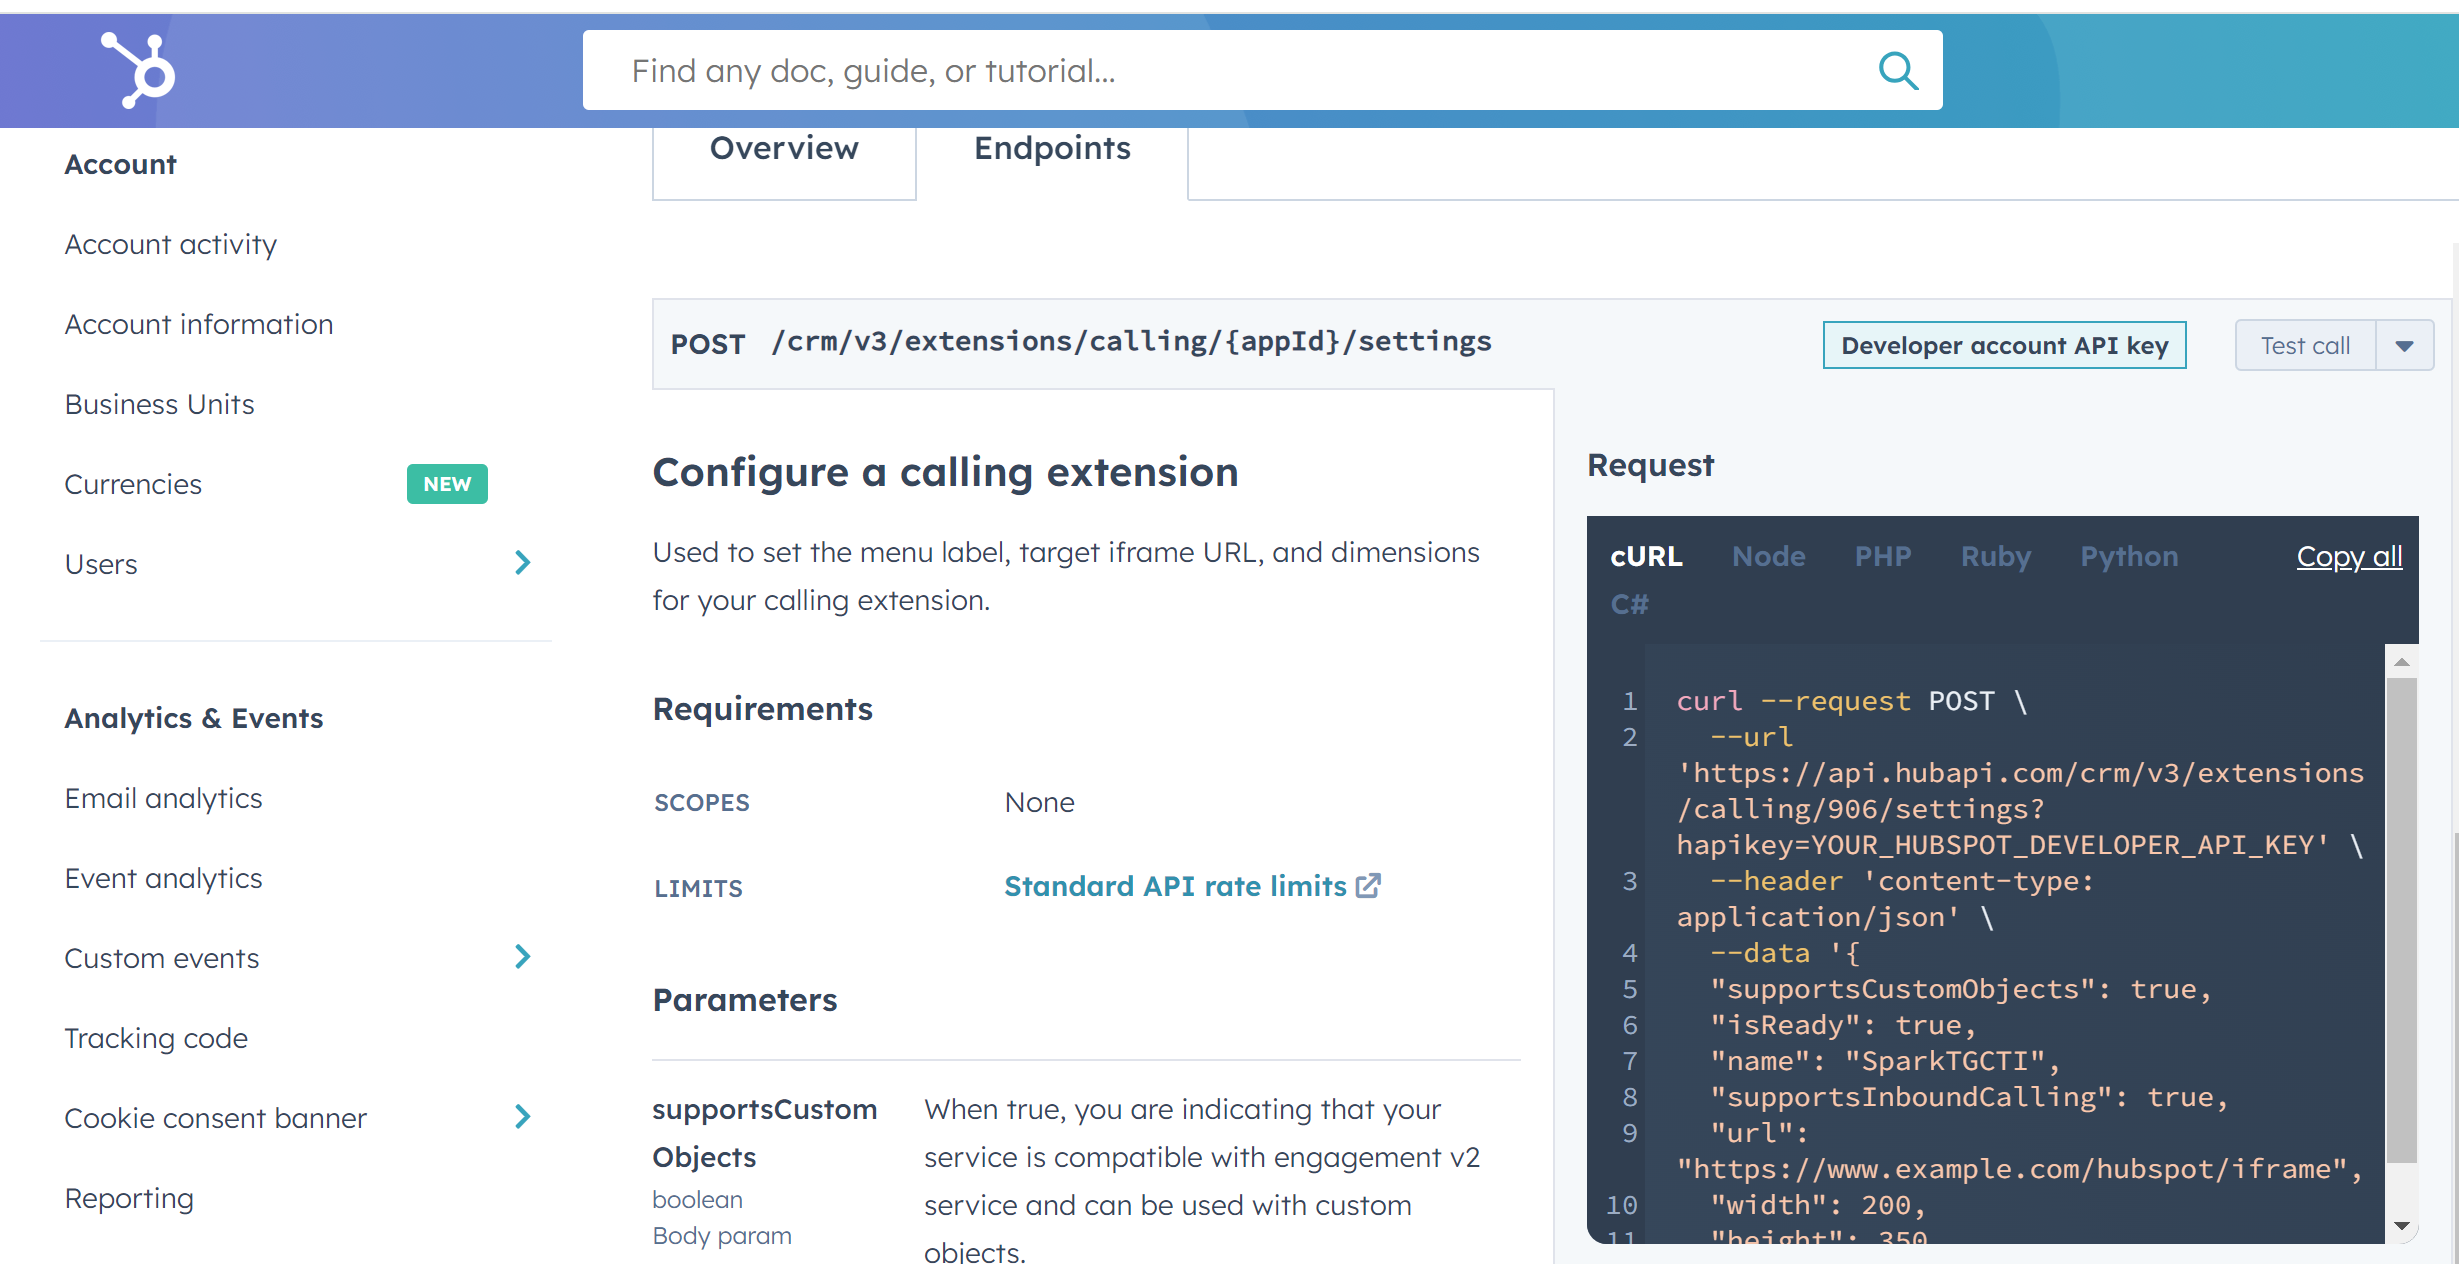
Task: Click the search magnifier icon
Action: [x=1897, y=71]
